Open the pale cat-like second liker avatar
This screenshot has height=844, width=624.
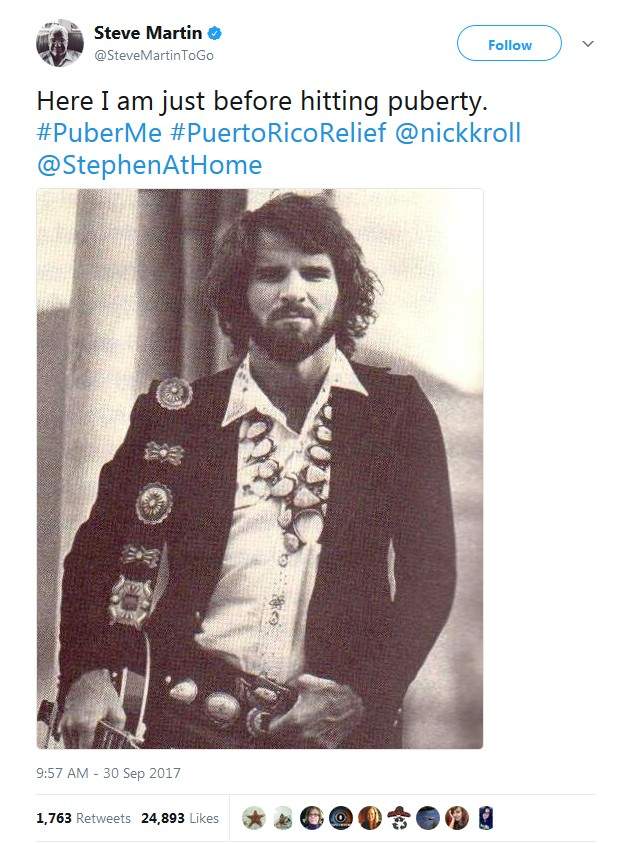[283, 818]
